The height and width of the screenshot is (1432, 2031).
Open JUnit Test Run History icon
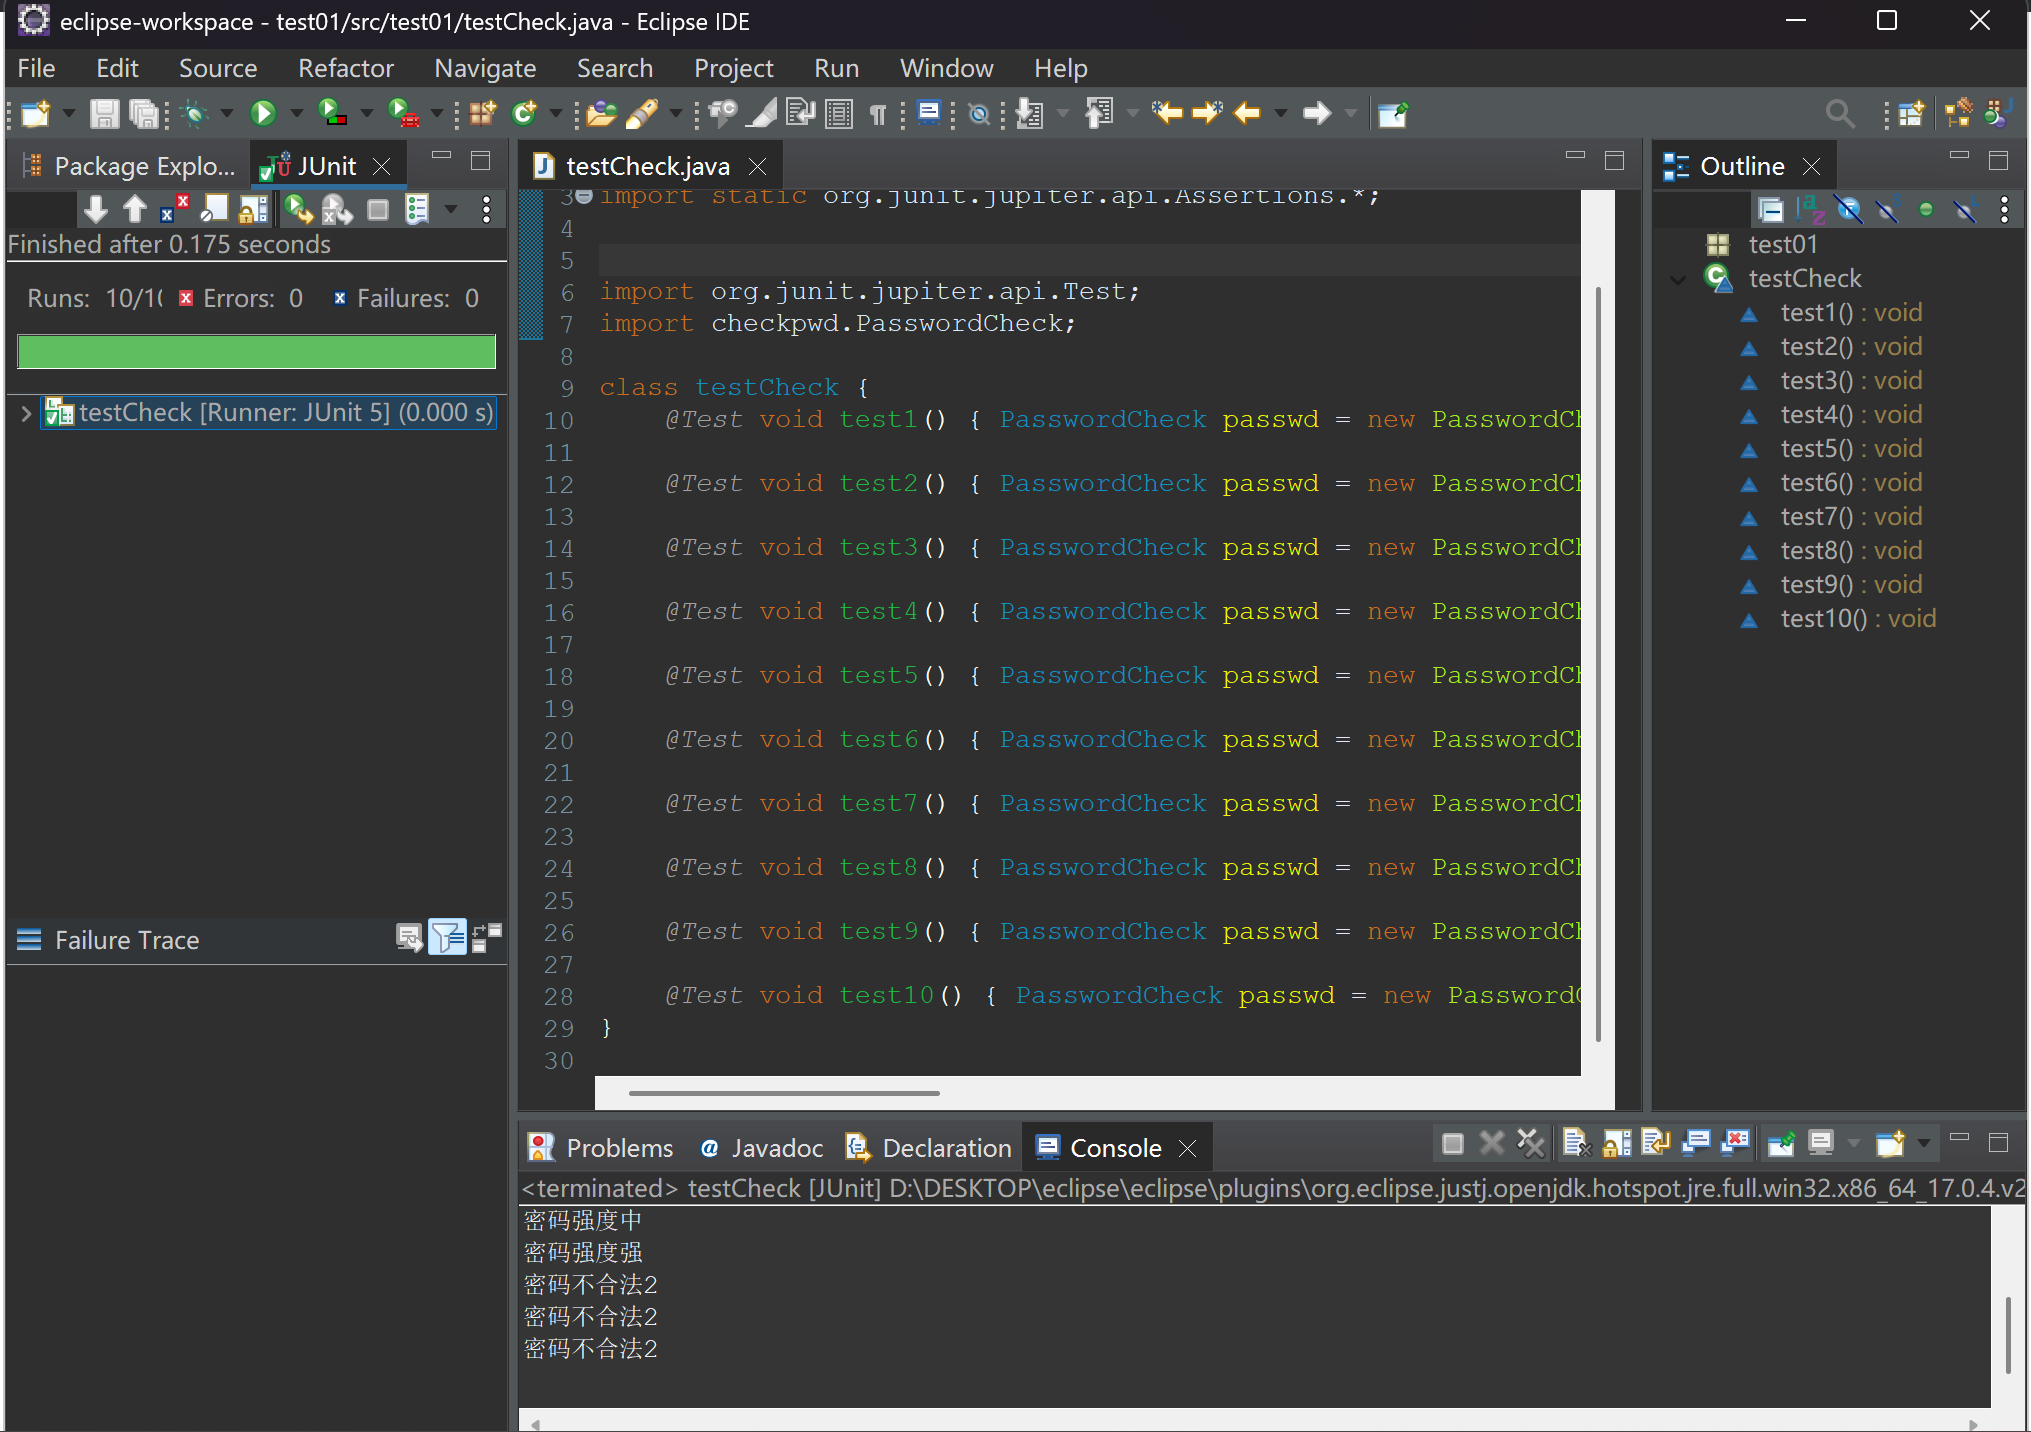coord(417,209)
